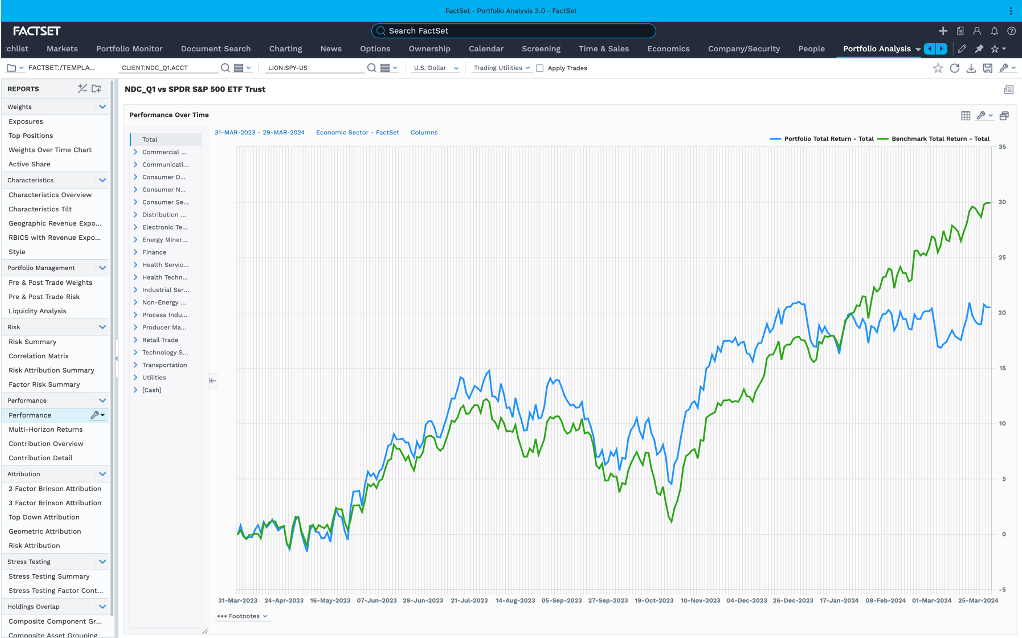The image size is (1022, 638).
Task: Click the wrench next to Performance report
Action: 97,415
